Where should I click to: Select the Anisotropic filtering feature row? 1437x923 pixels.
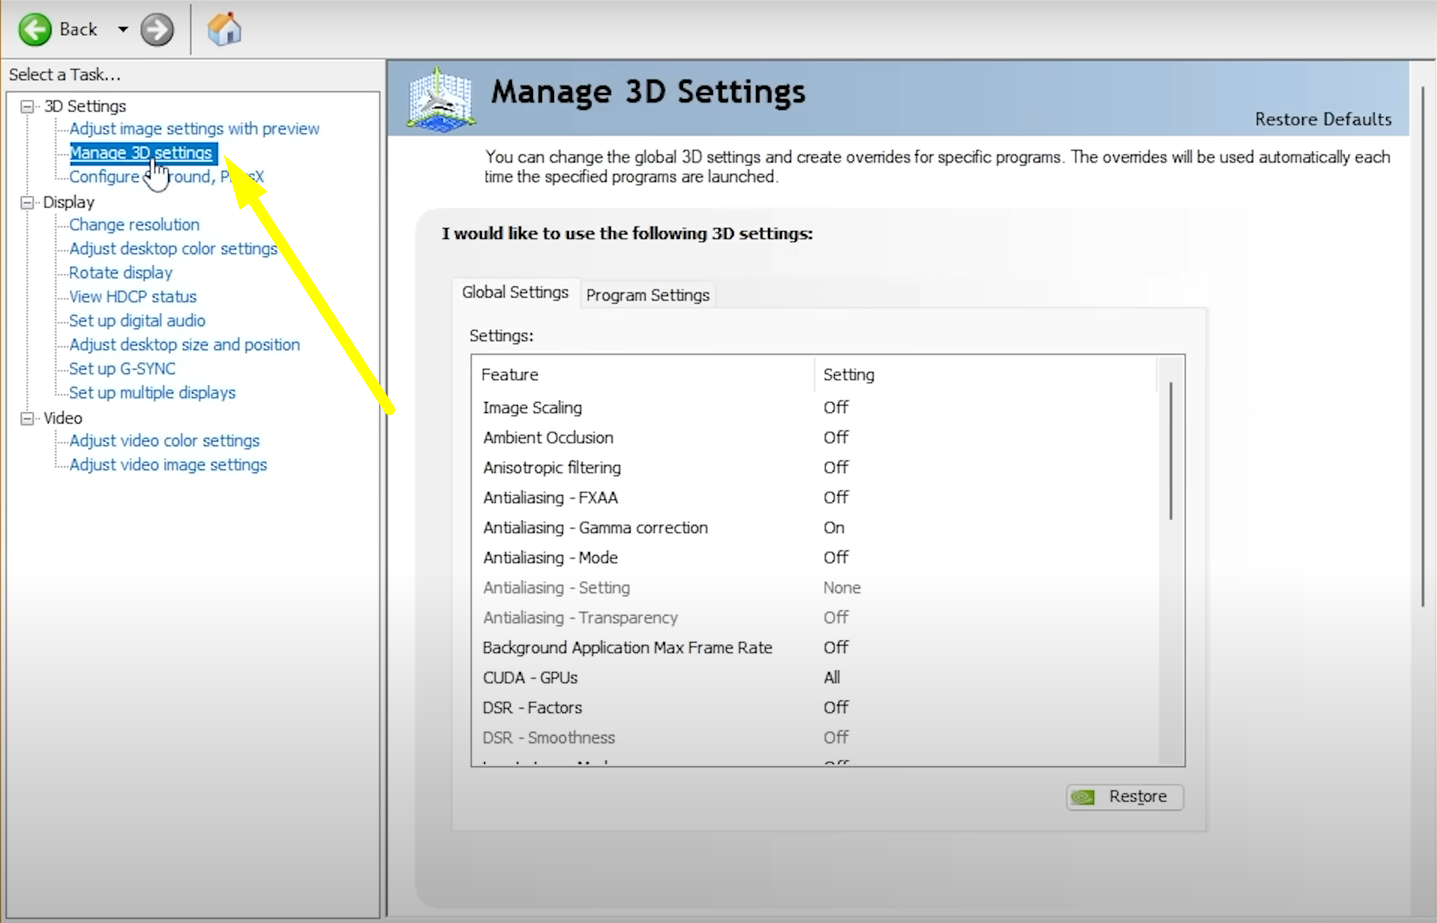[814, 468]
